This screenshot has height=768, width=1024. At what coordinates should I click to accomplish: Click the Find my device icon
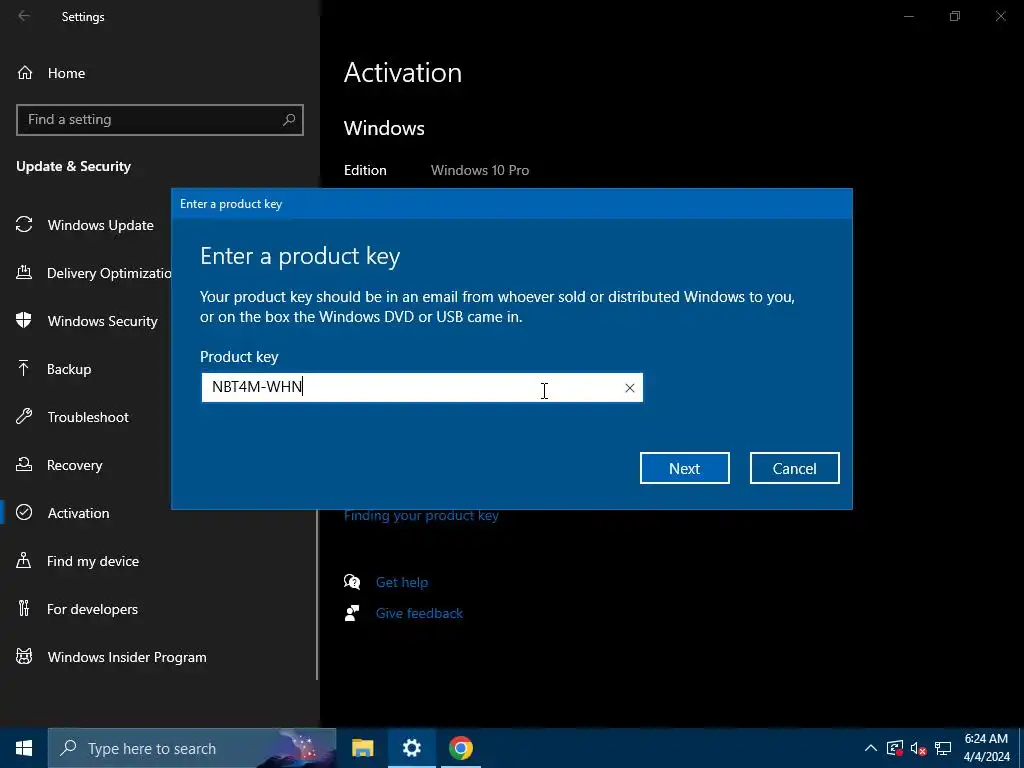[x=24, y=560]
